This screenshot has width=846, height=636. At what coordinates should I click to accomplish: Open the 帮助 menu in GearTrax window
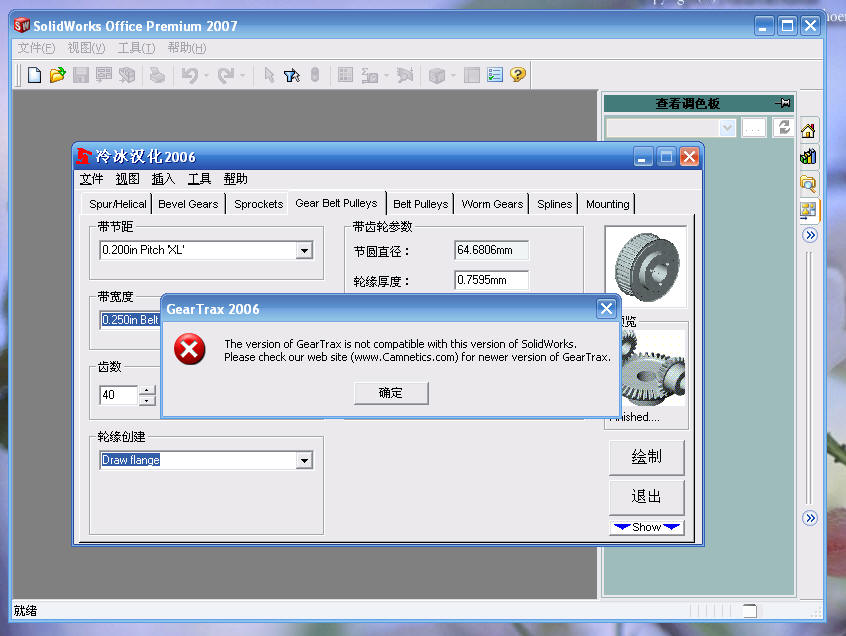(235, 179)
